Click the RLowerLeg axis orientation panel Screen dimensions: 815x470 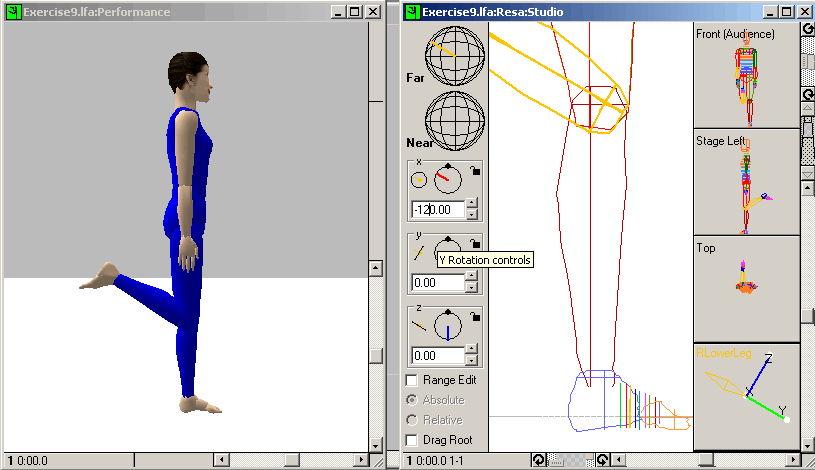(746, 397)
